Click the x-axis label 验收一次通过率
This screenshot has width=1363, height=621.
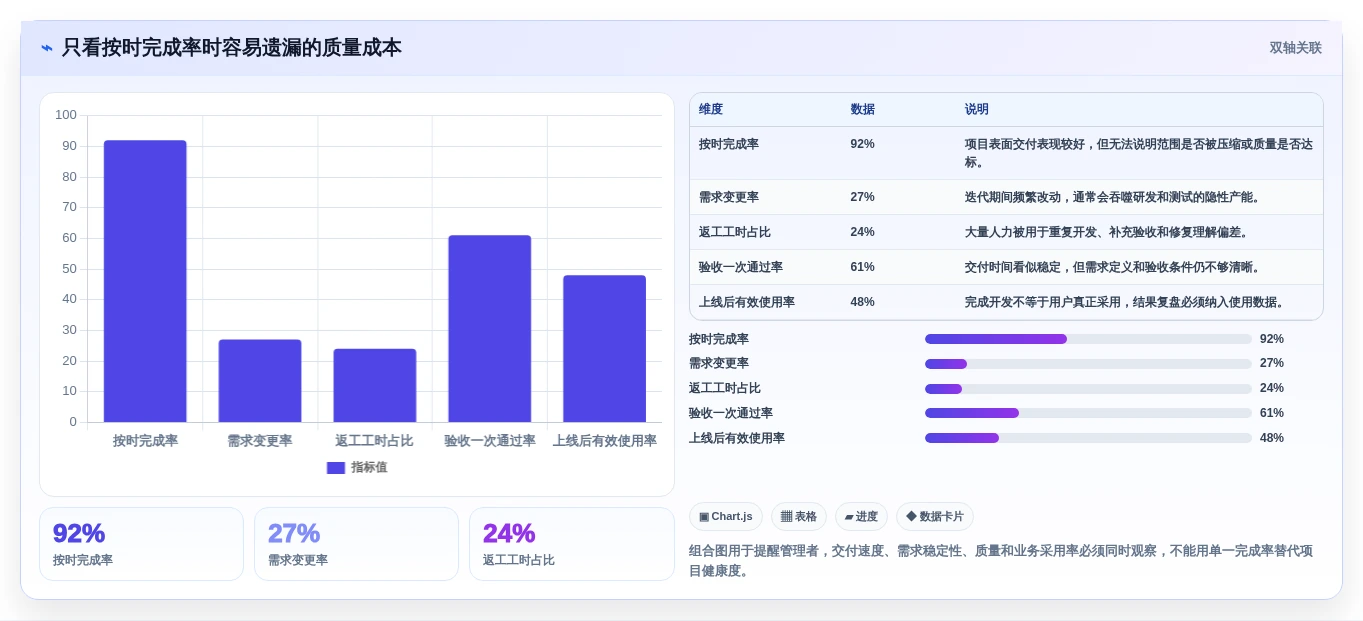[x=490, y=441]
